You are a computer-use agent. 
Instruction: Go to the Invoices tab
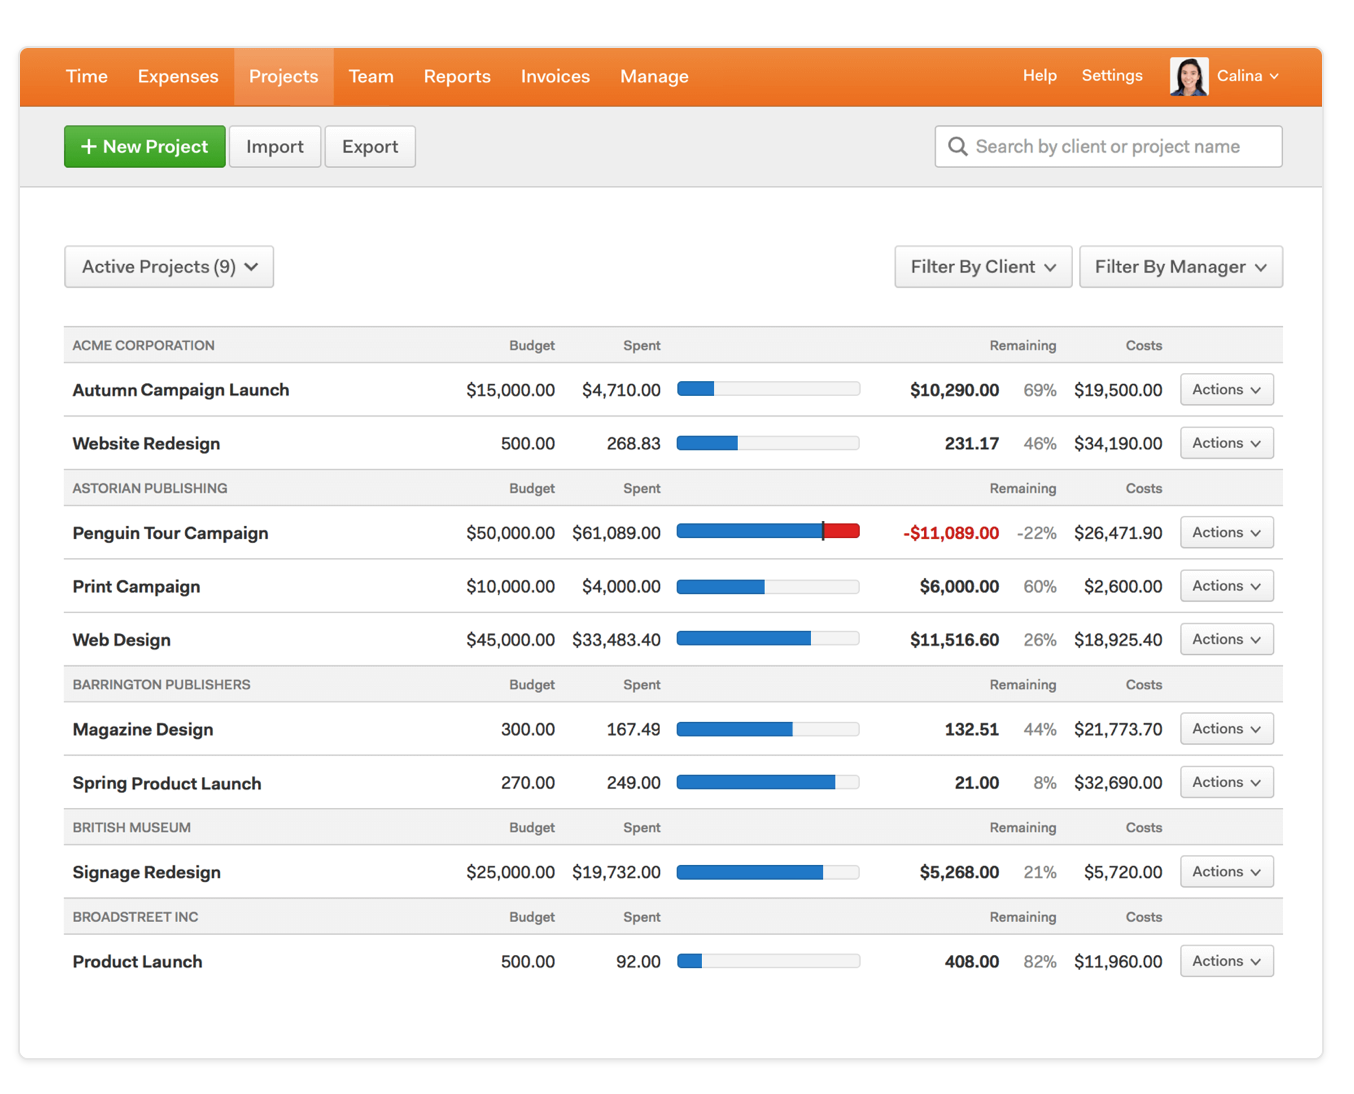555,77
